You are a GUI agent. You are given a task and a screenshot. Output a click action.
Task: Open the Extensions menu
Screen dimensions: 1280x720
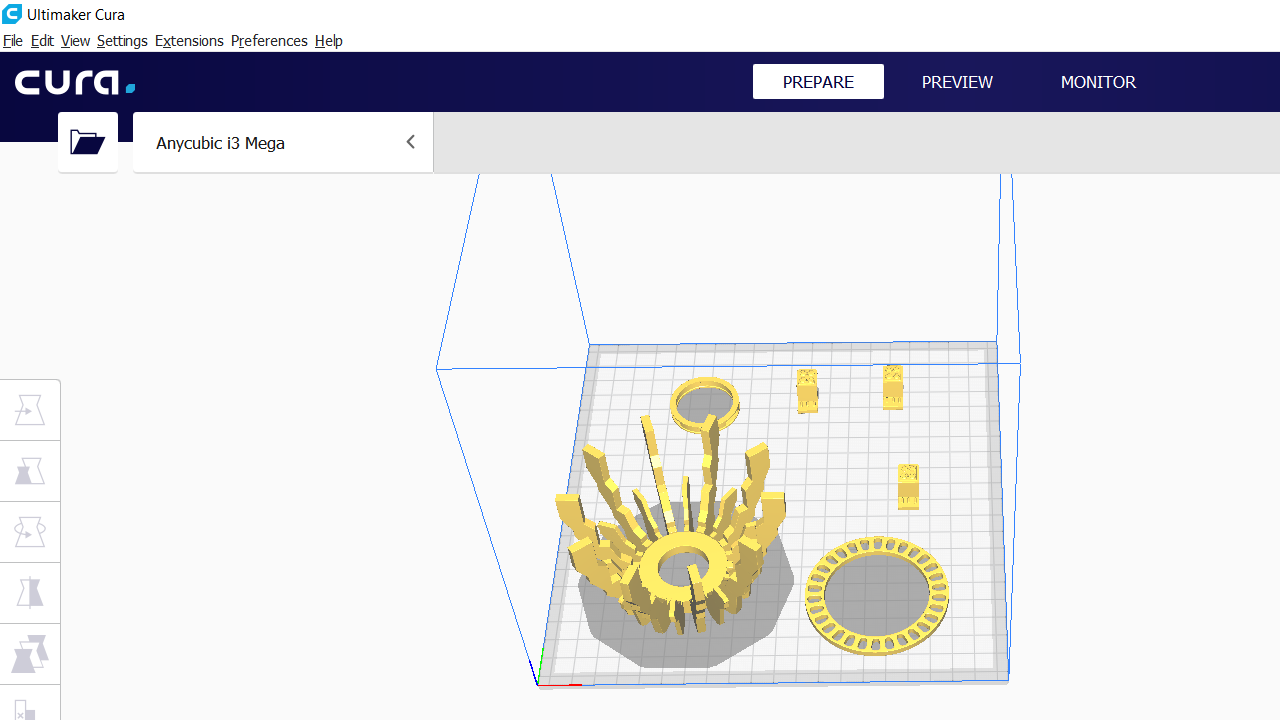[189, 41]
